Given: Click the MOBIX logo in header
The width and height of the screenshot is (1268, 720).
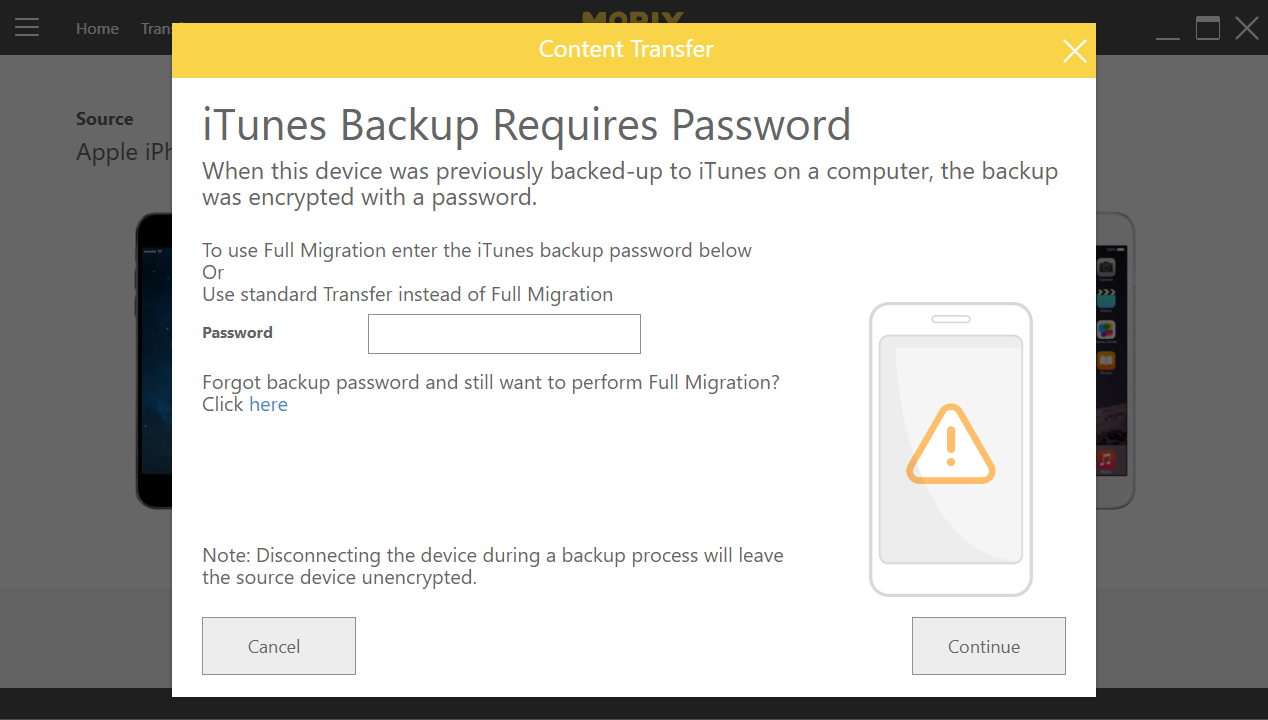Looking at the screenshot, I should click(x=633, y=17).
